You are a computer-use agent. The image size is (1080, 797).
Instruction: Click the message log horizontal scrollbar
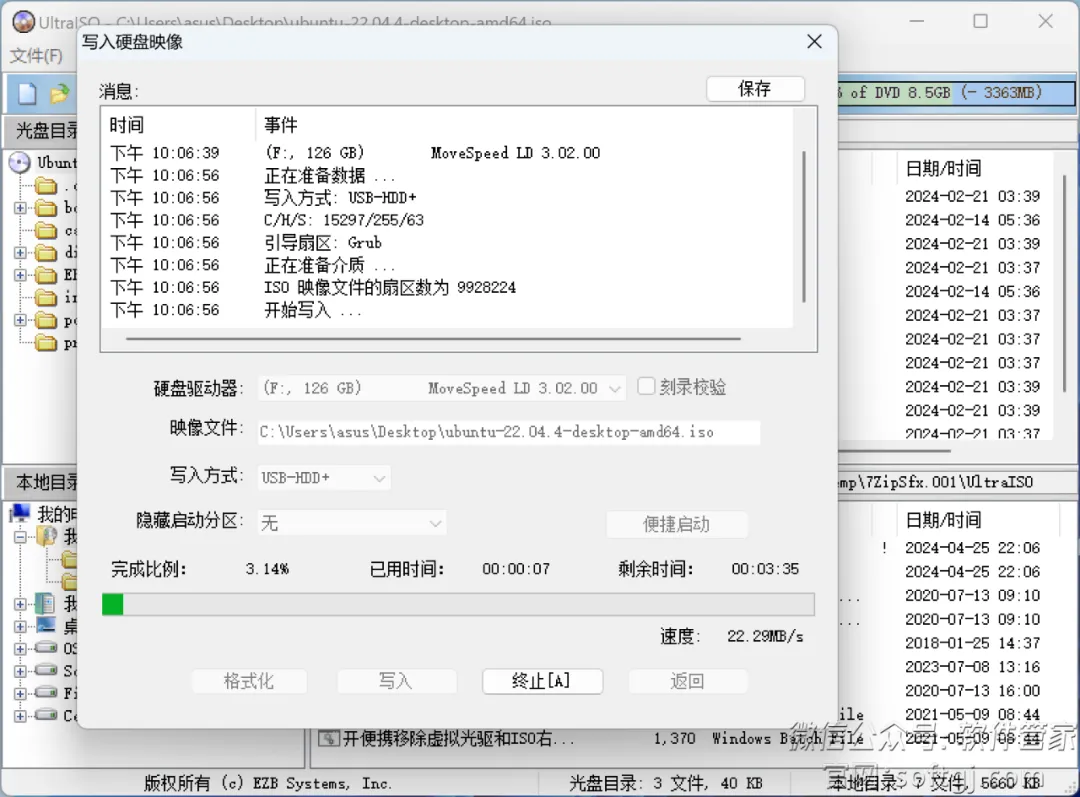(433, 339)
